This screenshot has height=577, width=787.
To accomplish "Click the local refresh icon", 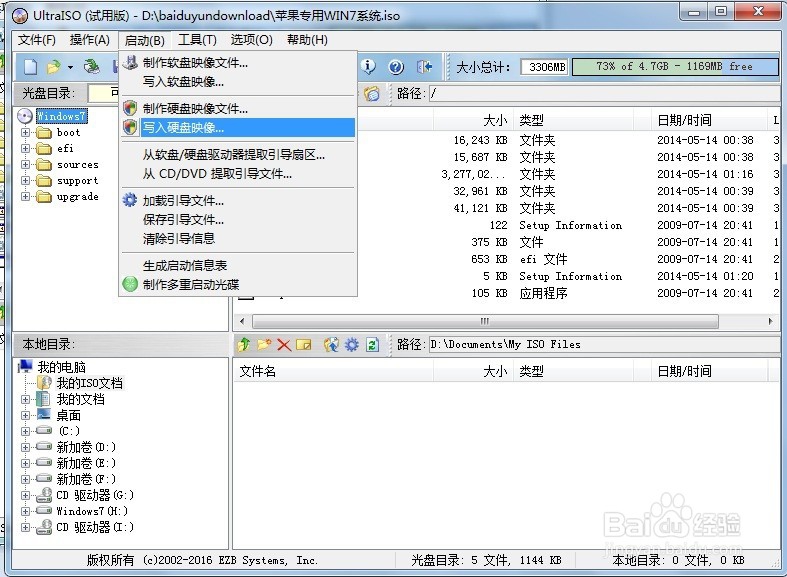I will [372, 345].
